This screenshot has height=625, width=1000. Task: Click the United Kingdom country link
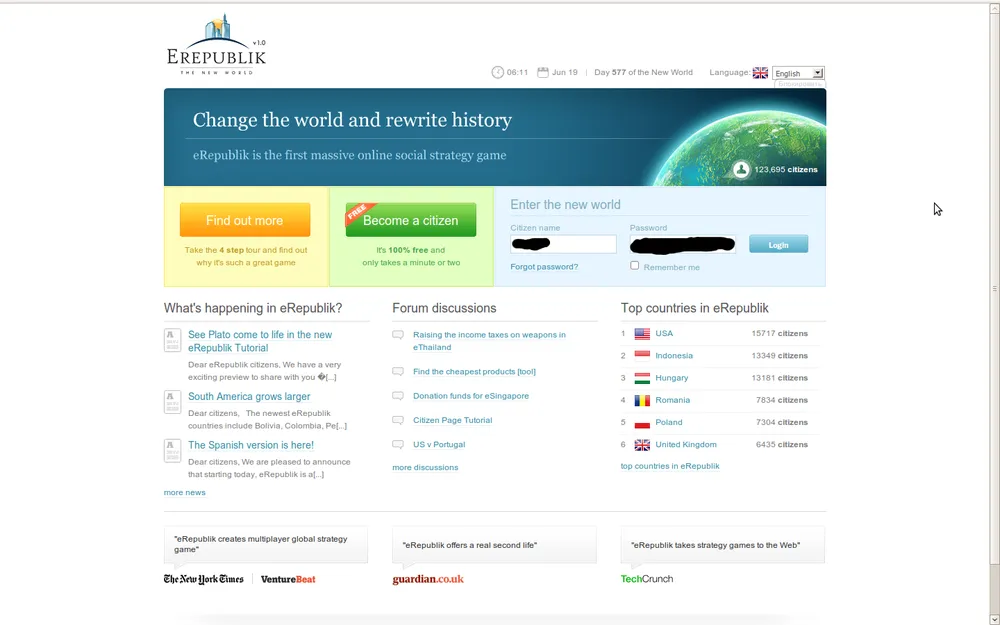tap(686, 445)
